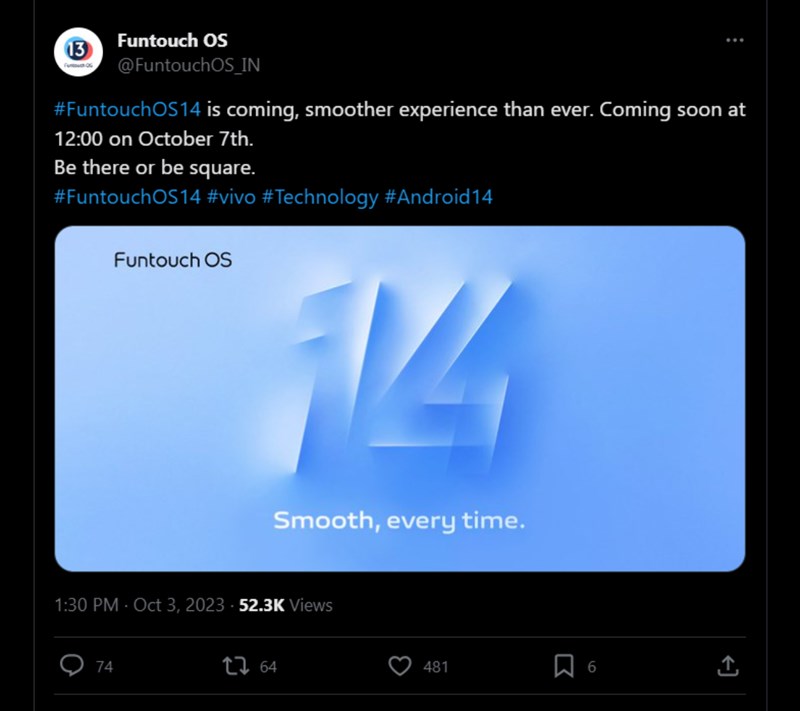
Task: Bookmark this tweet
Action: click(x=564, y=666)
